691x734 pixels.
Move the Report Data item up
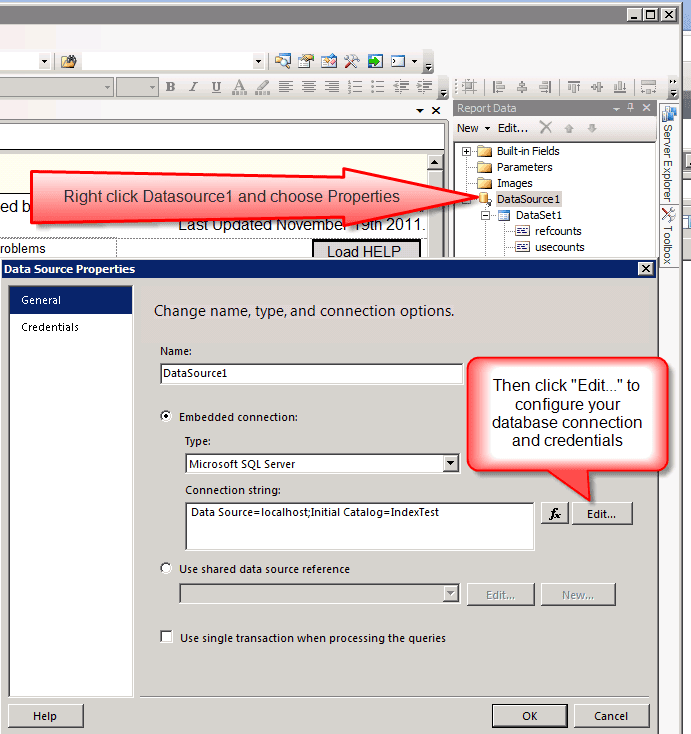(x=569, y=128)
